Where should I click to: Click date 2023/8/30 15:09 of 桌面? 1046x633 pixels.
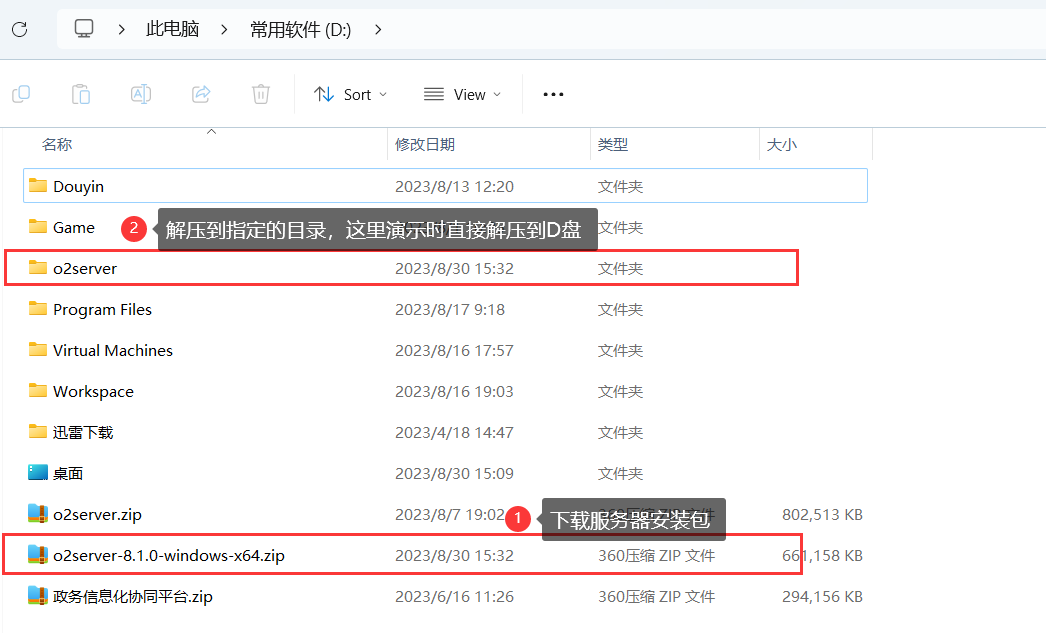454,474
